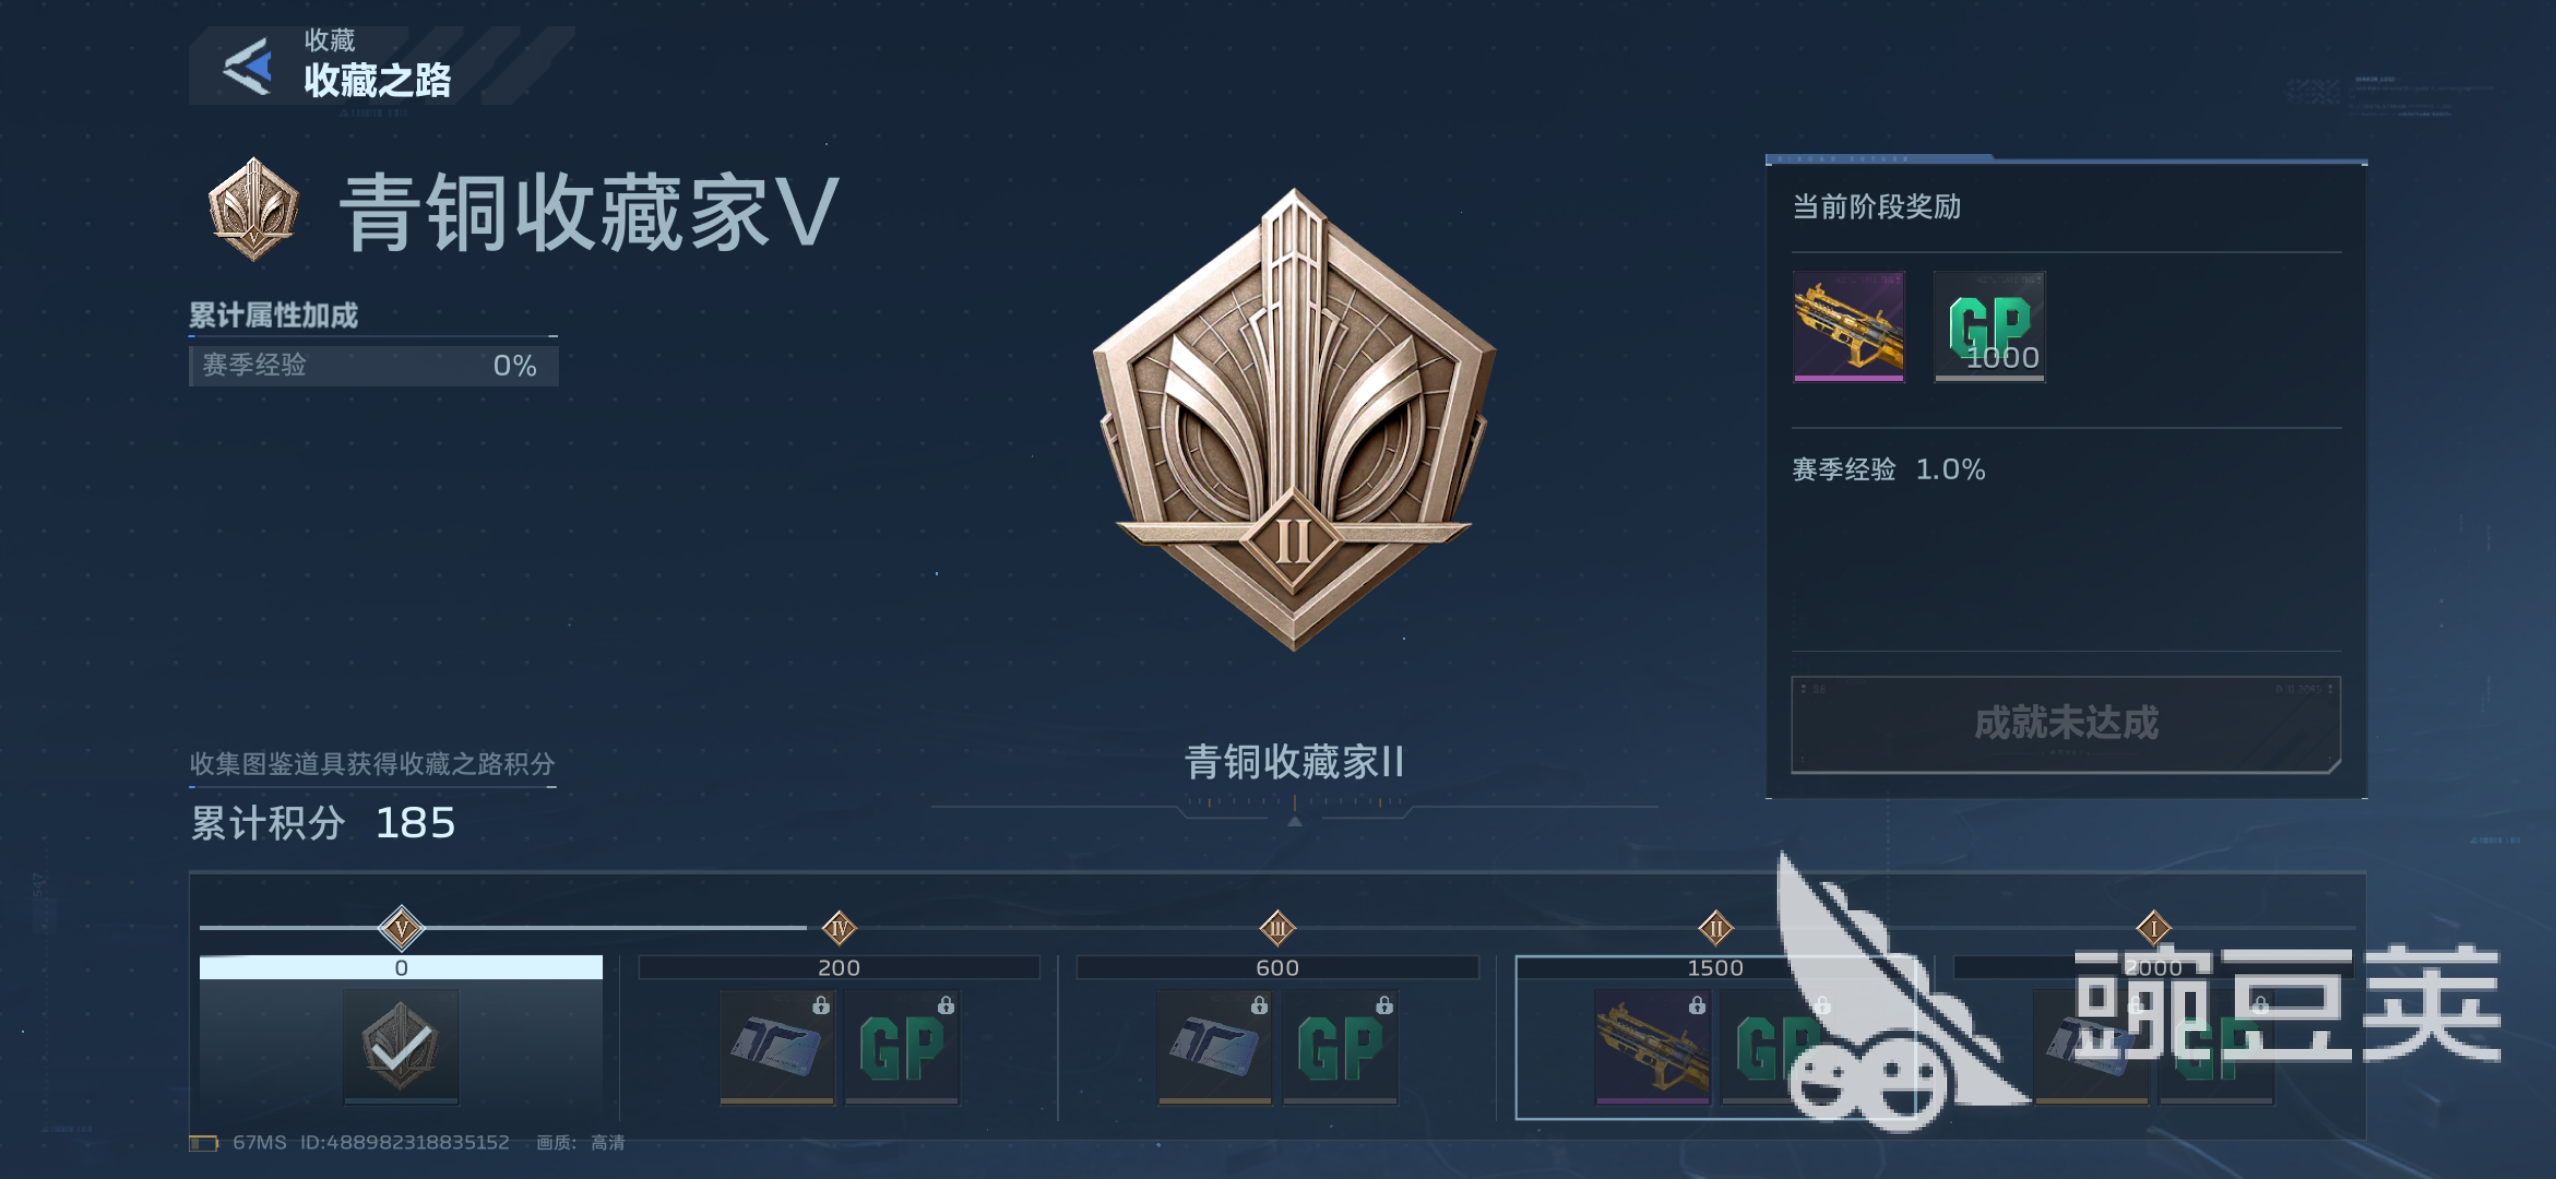Open the 收藏之路 header title
This screenshot has height=1179, width=2556.
tap(377, 81)
